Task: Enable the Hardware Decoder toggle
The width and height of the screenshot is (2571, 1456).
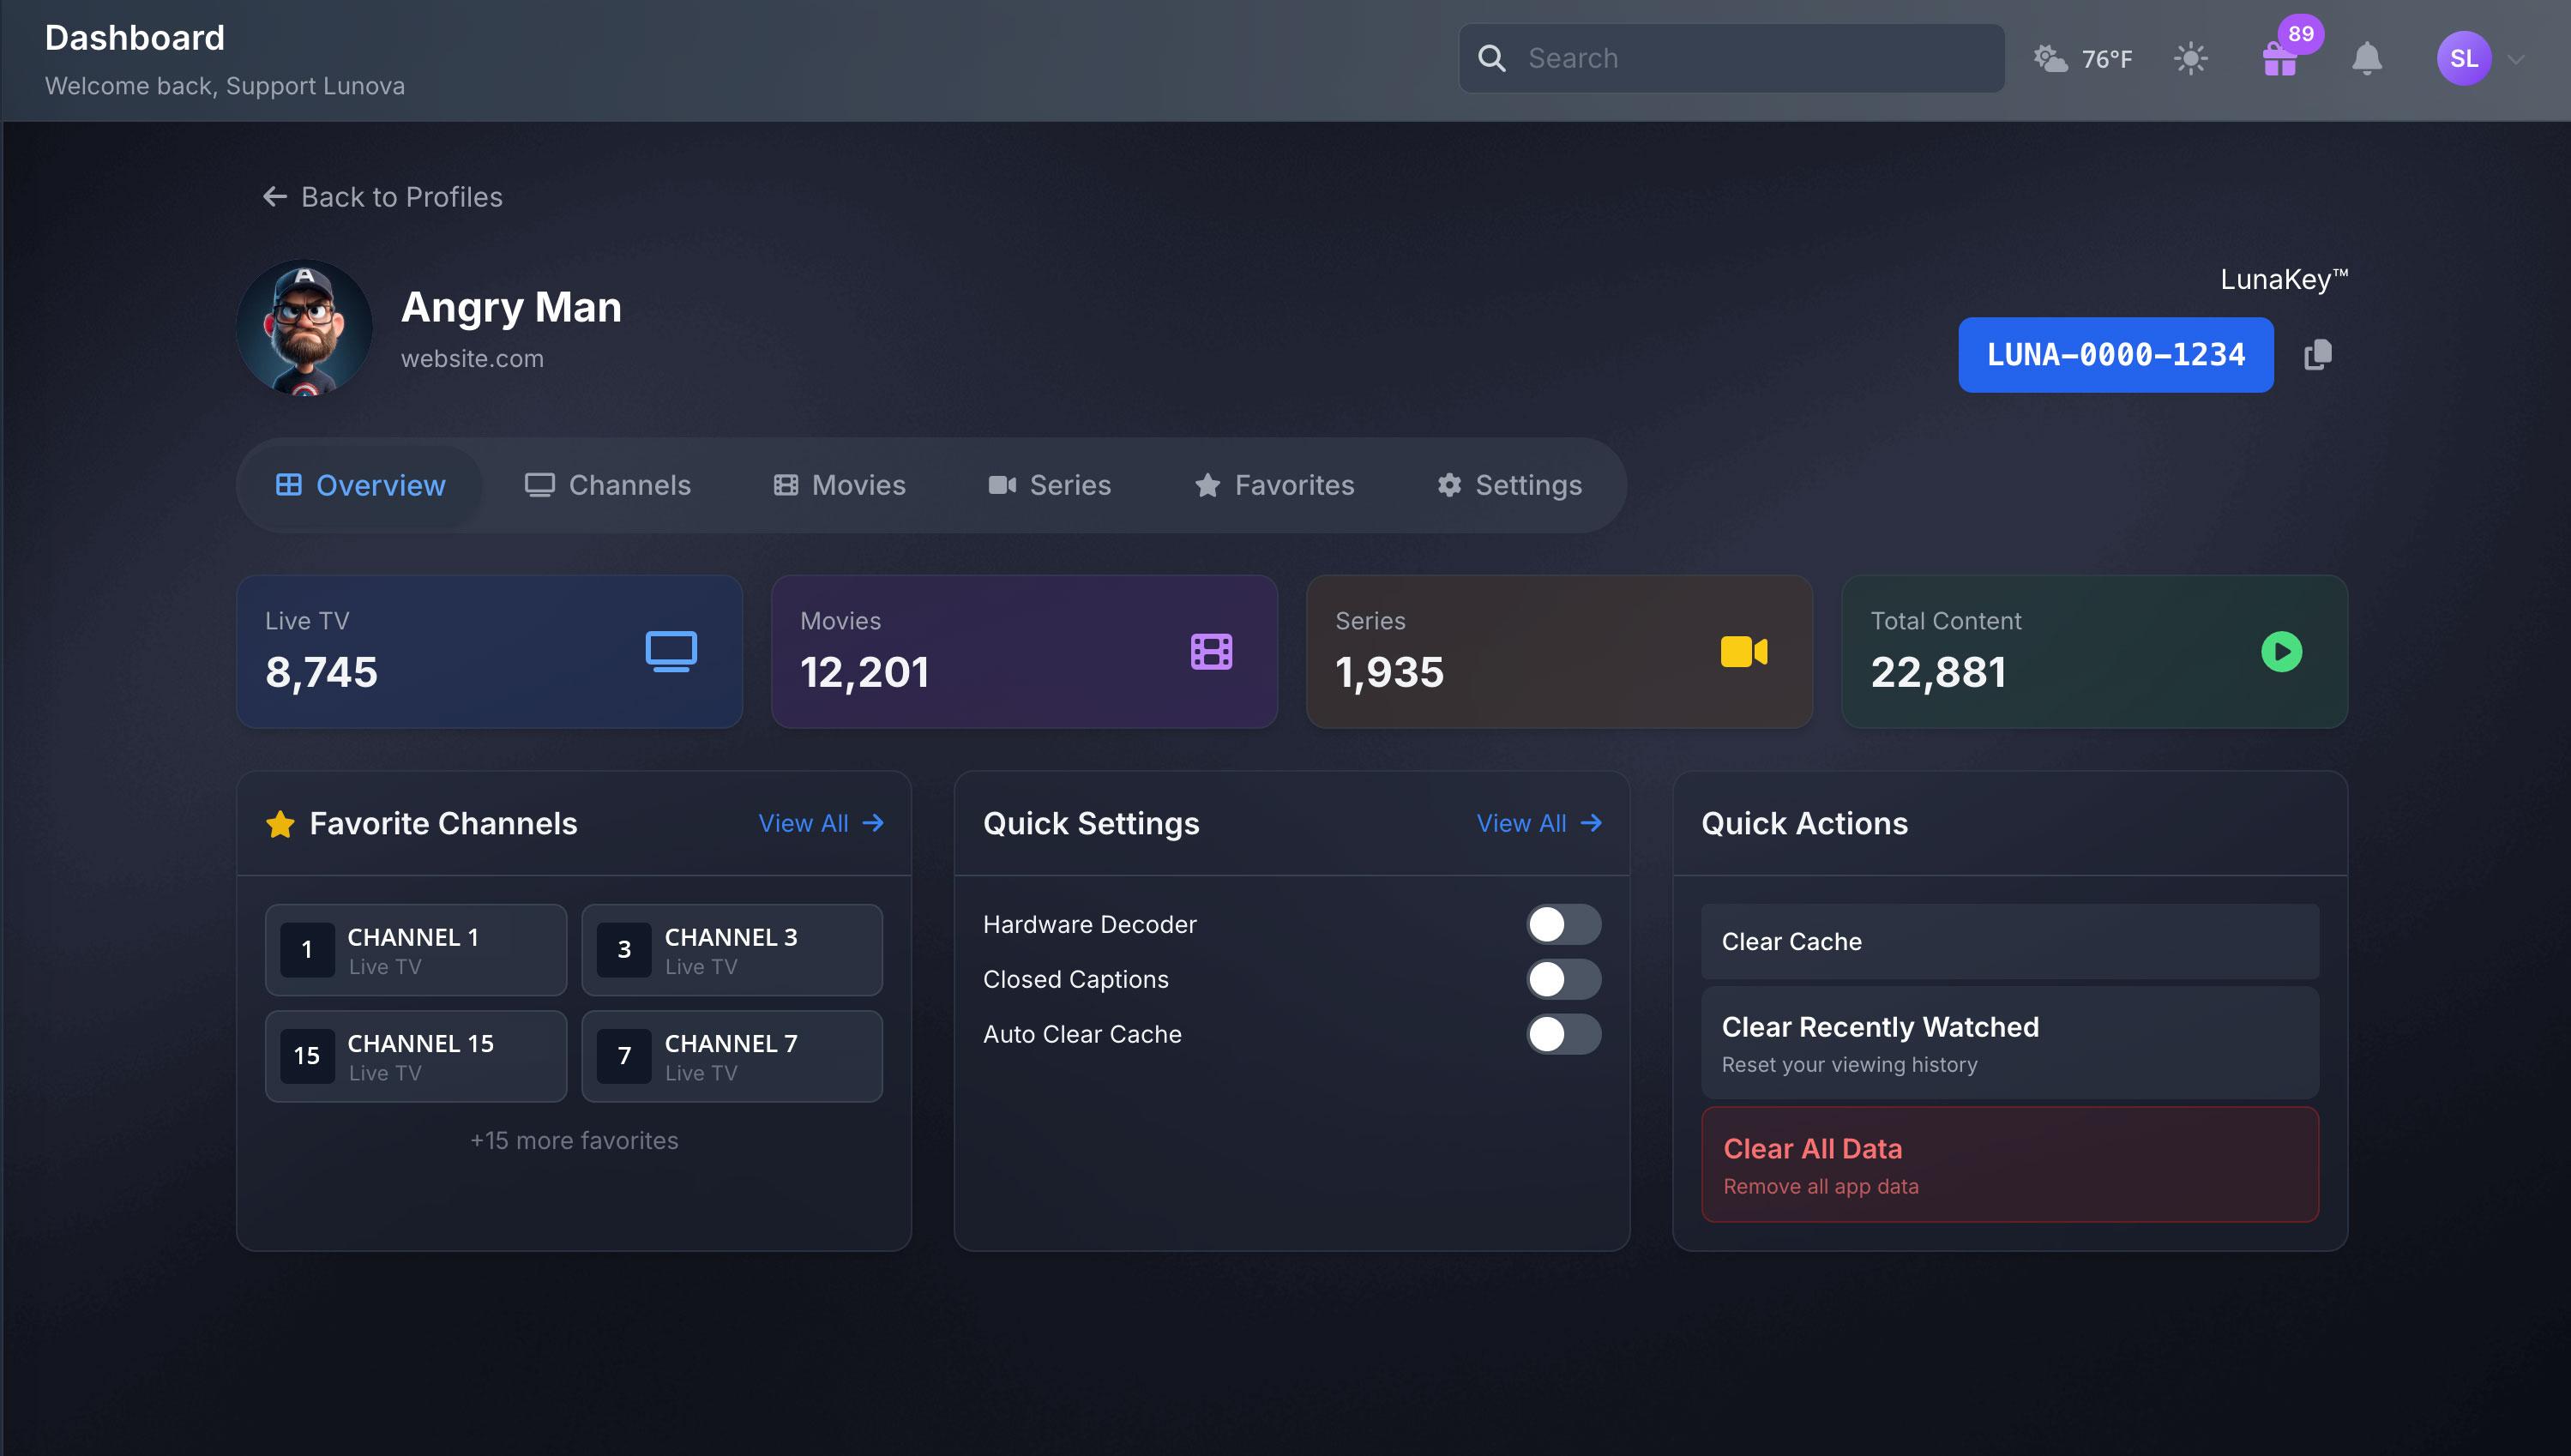Action: point(1564,924)
